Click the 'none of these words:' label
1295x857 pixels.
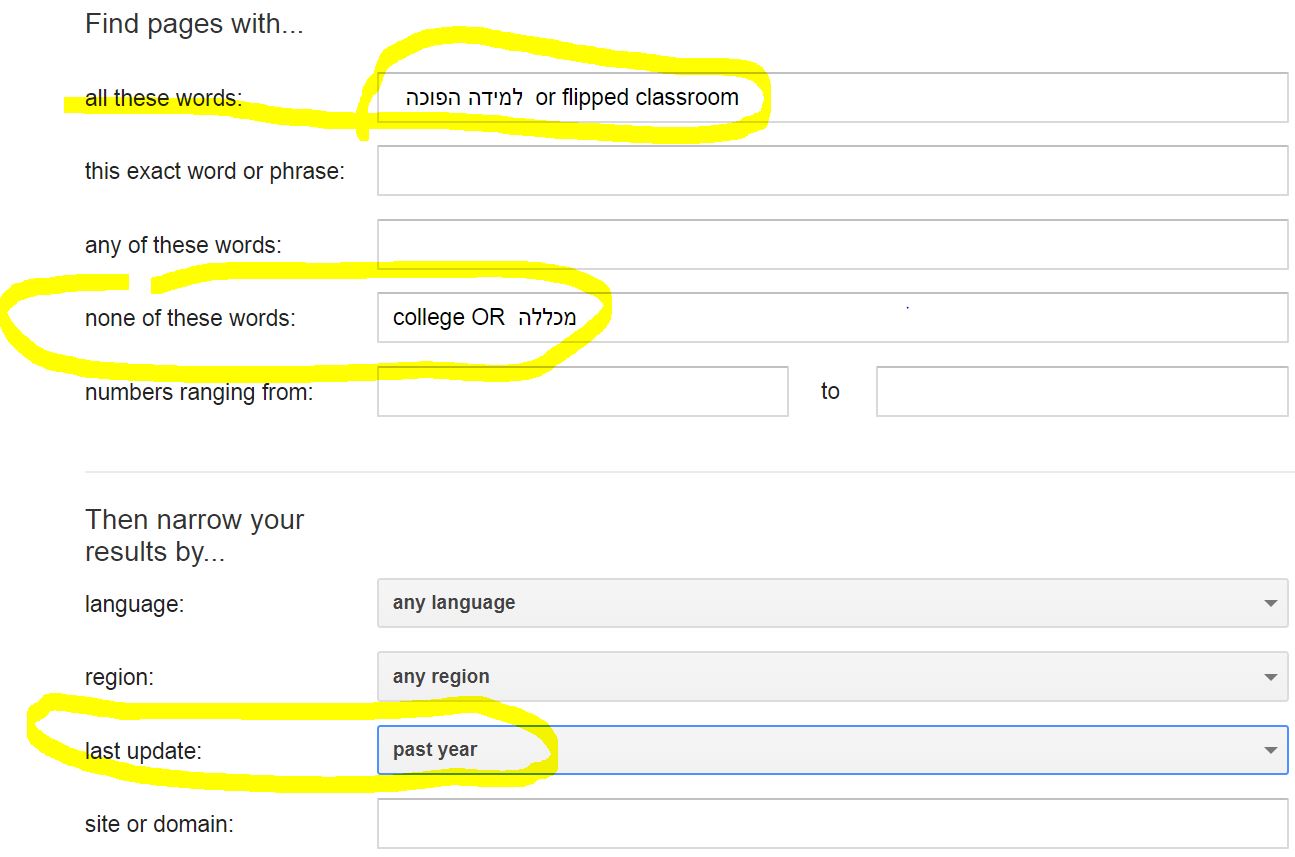190,318
